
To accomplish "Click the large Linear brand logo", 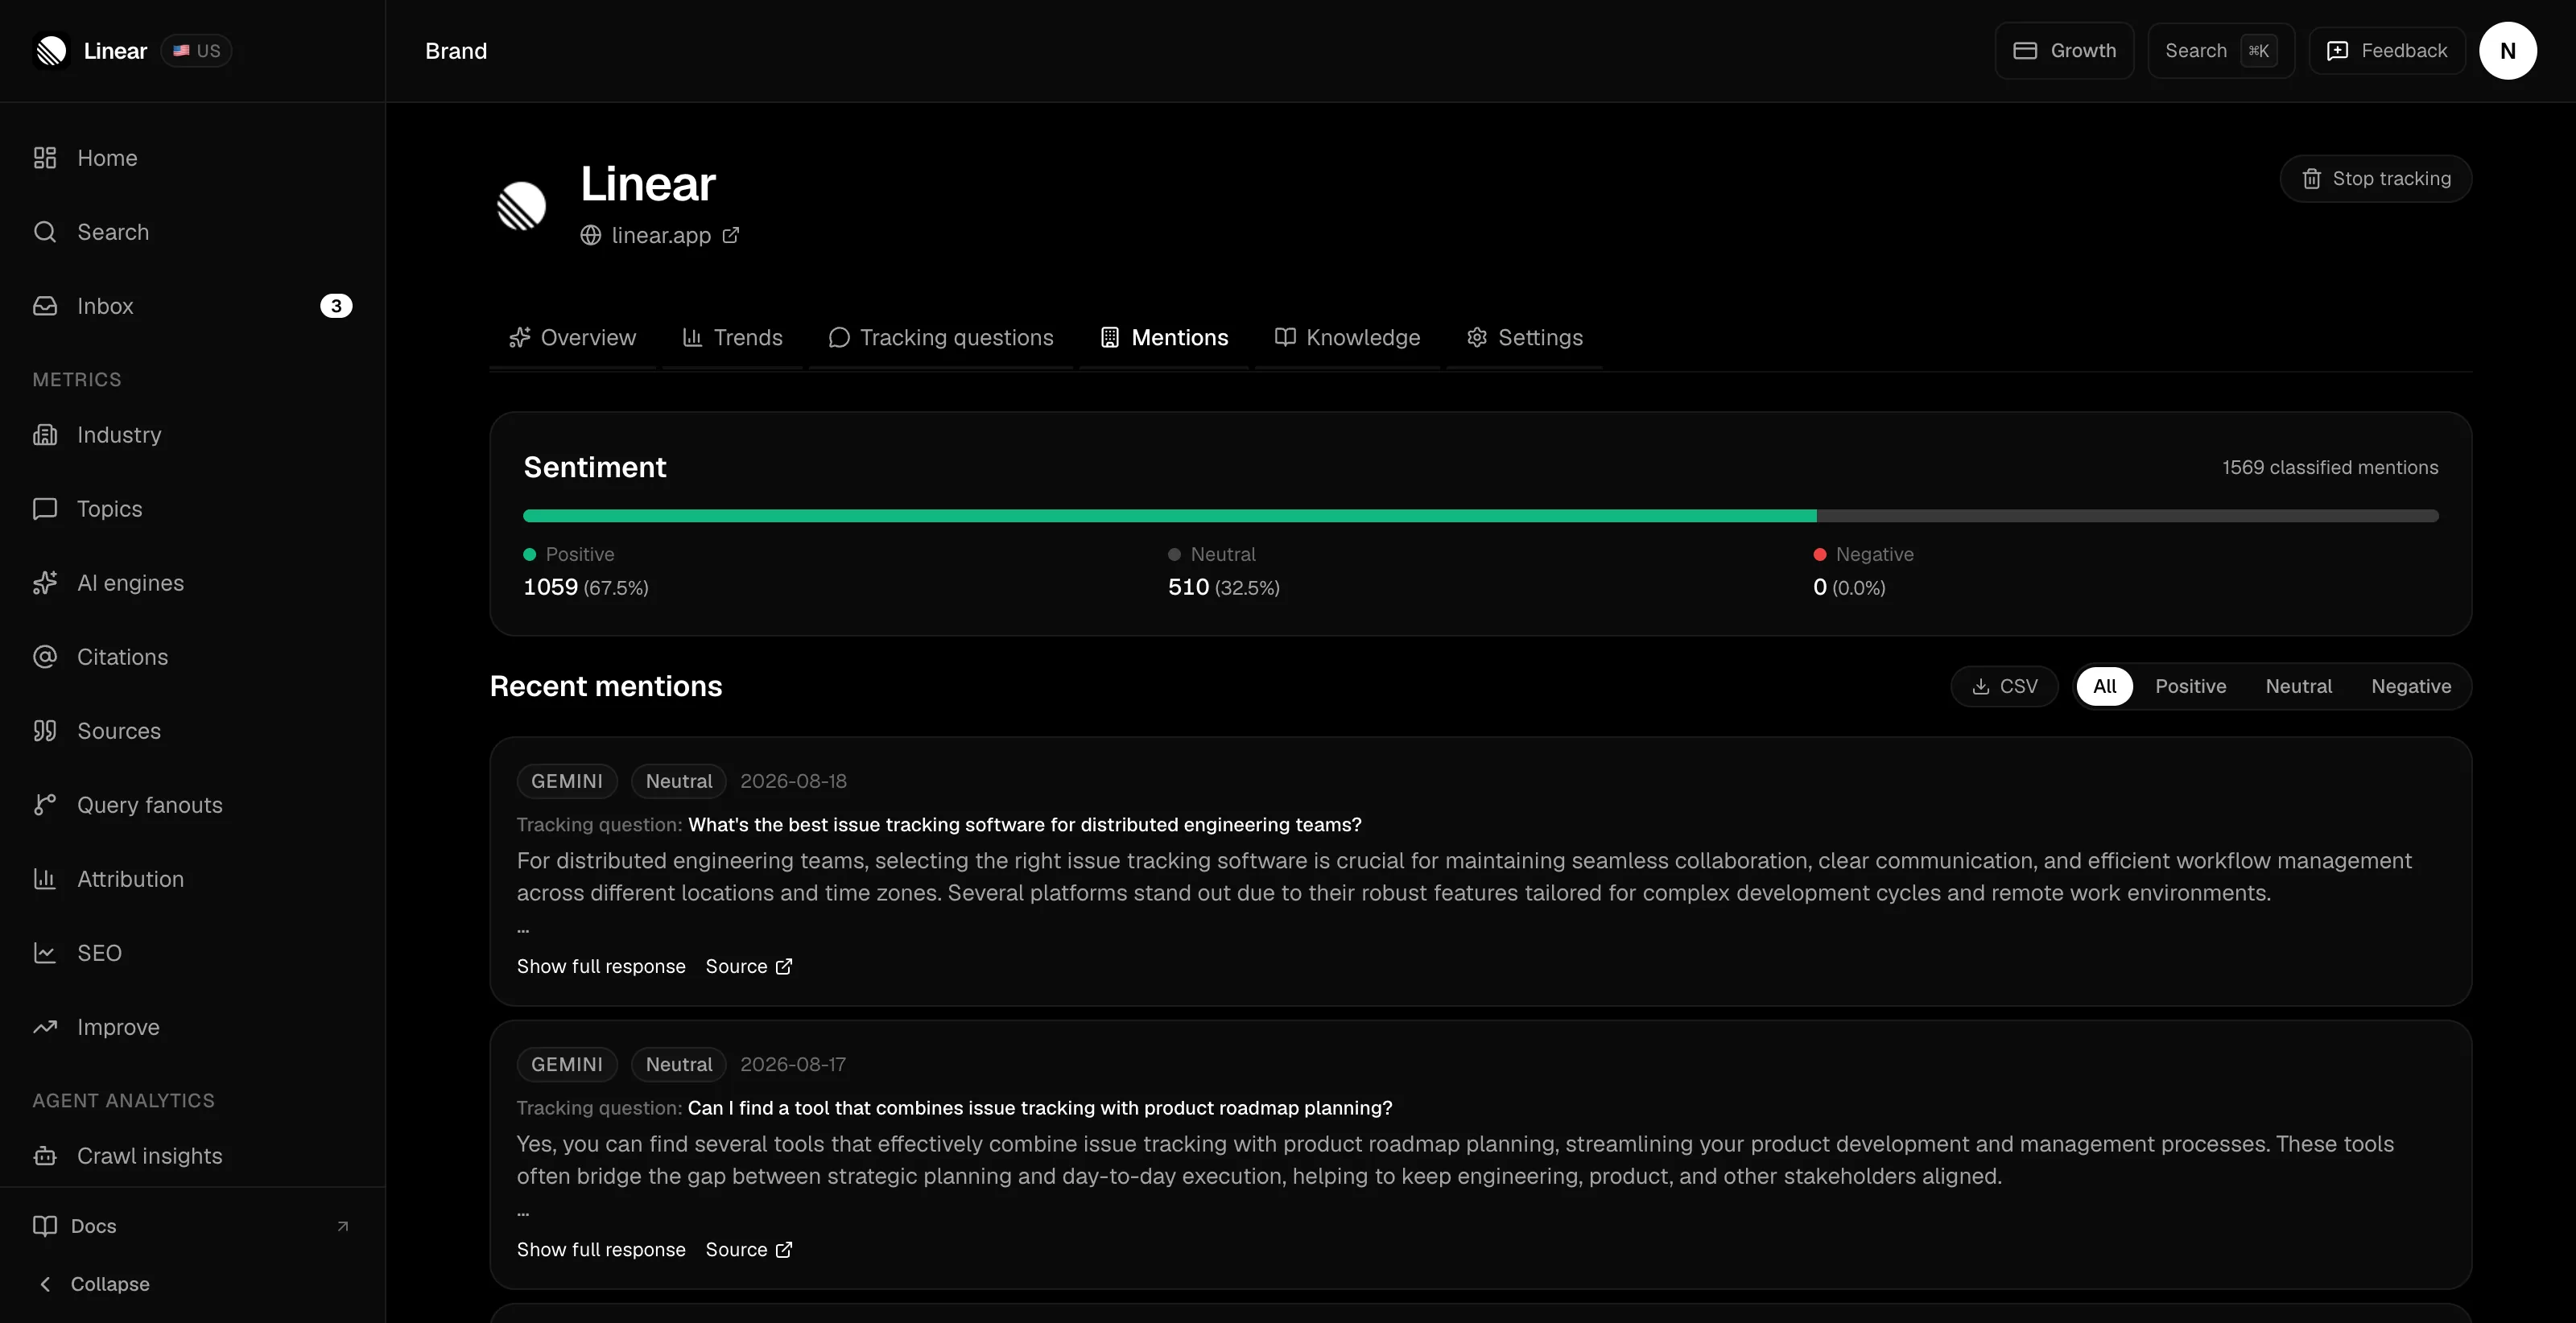I will point(522,206).
